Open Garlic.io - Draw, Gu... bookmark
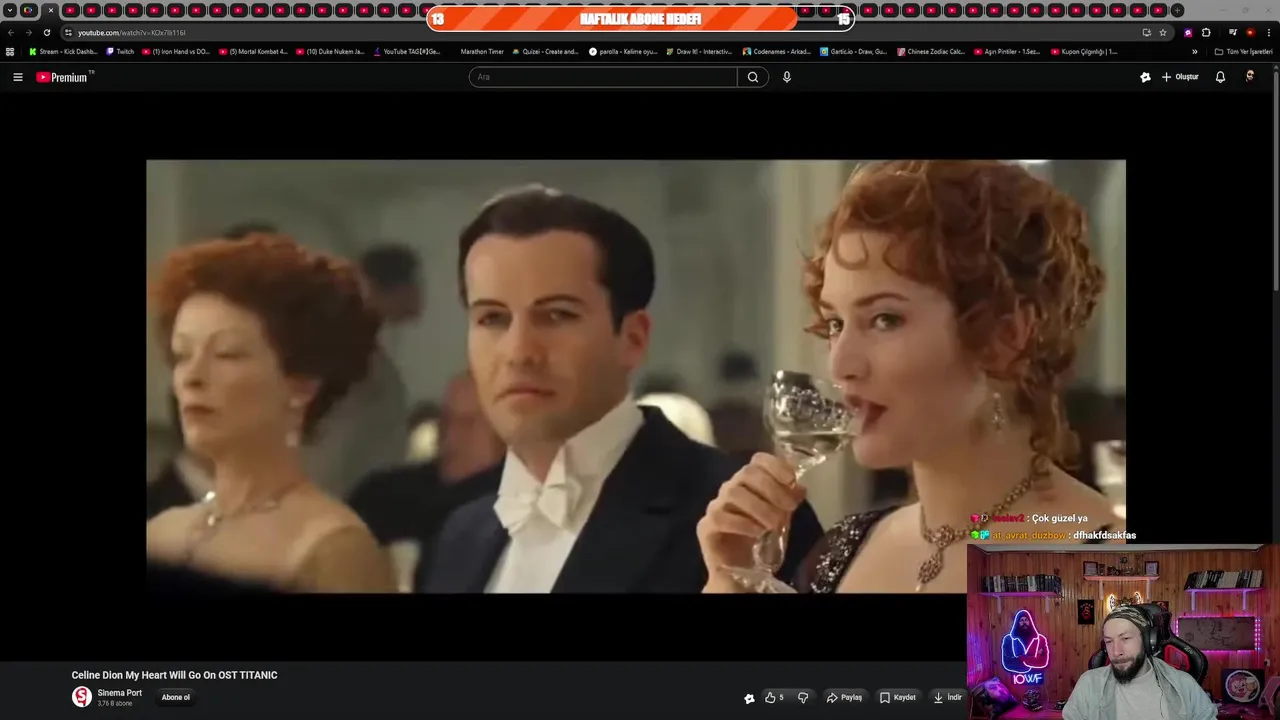Viewport: 1280px width, 720px height. 853,52
